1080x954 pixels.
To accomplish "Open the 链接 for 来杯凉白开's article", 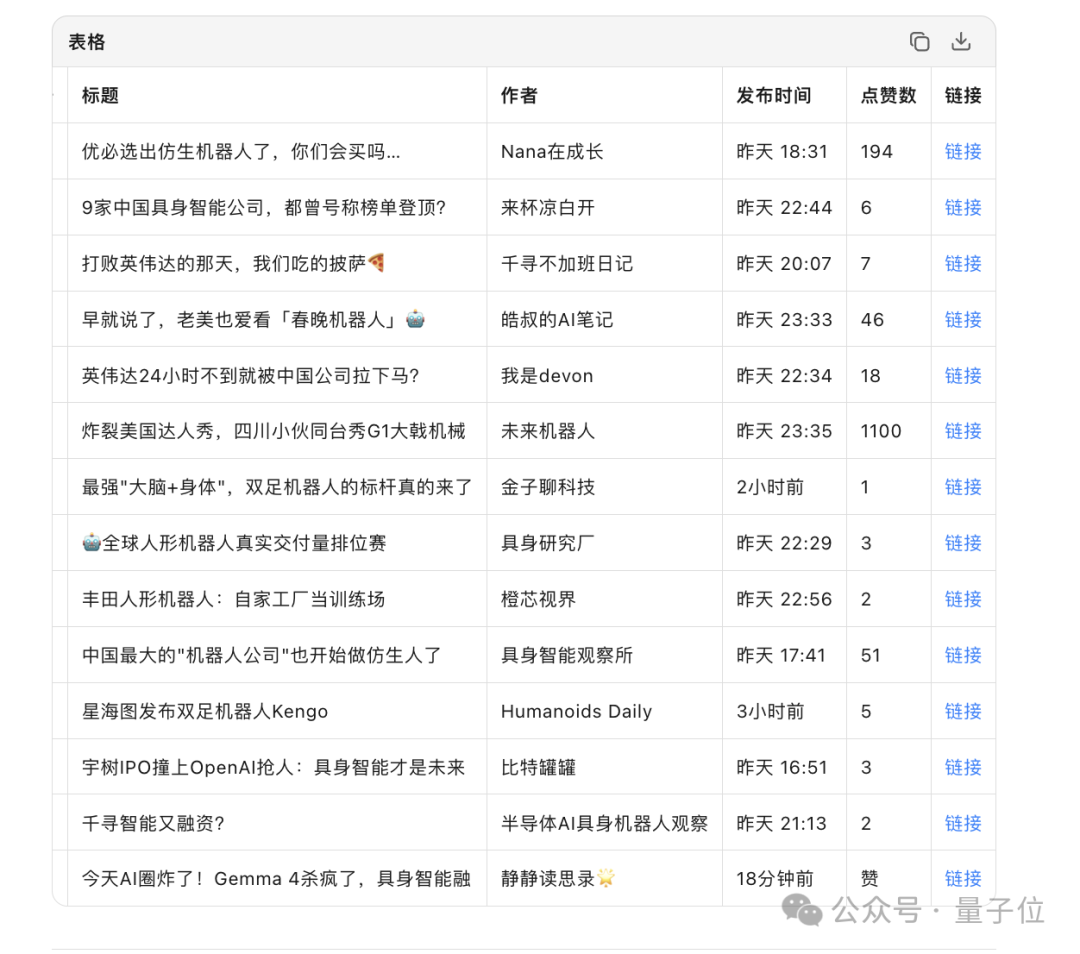I will [963, 207].
